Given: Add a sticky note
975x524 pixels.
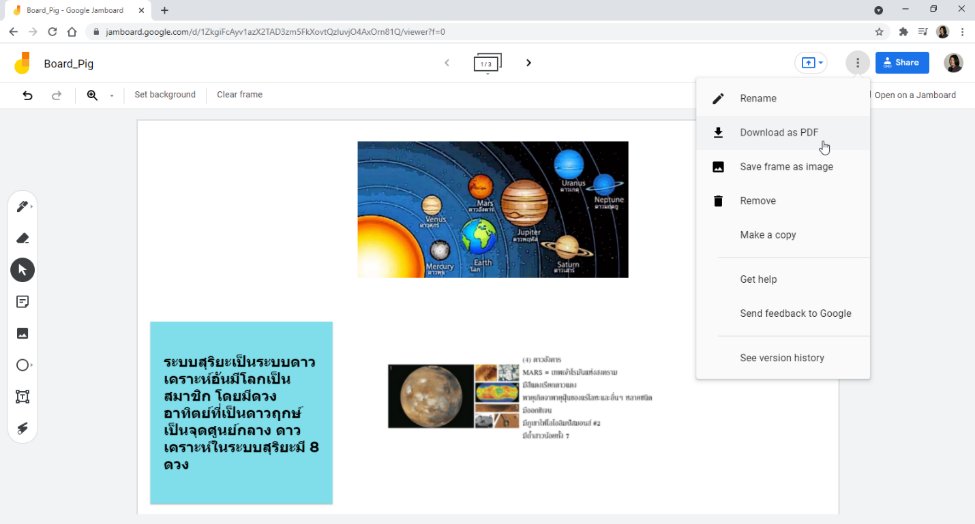Looking at the screenshot, I should 22,301.
